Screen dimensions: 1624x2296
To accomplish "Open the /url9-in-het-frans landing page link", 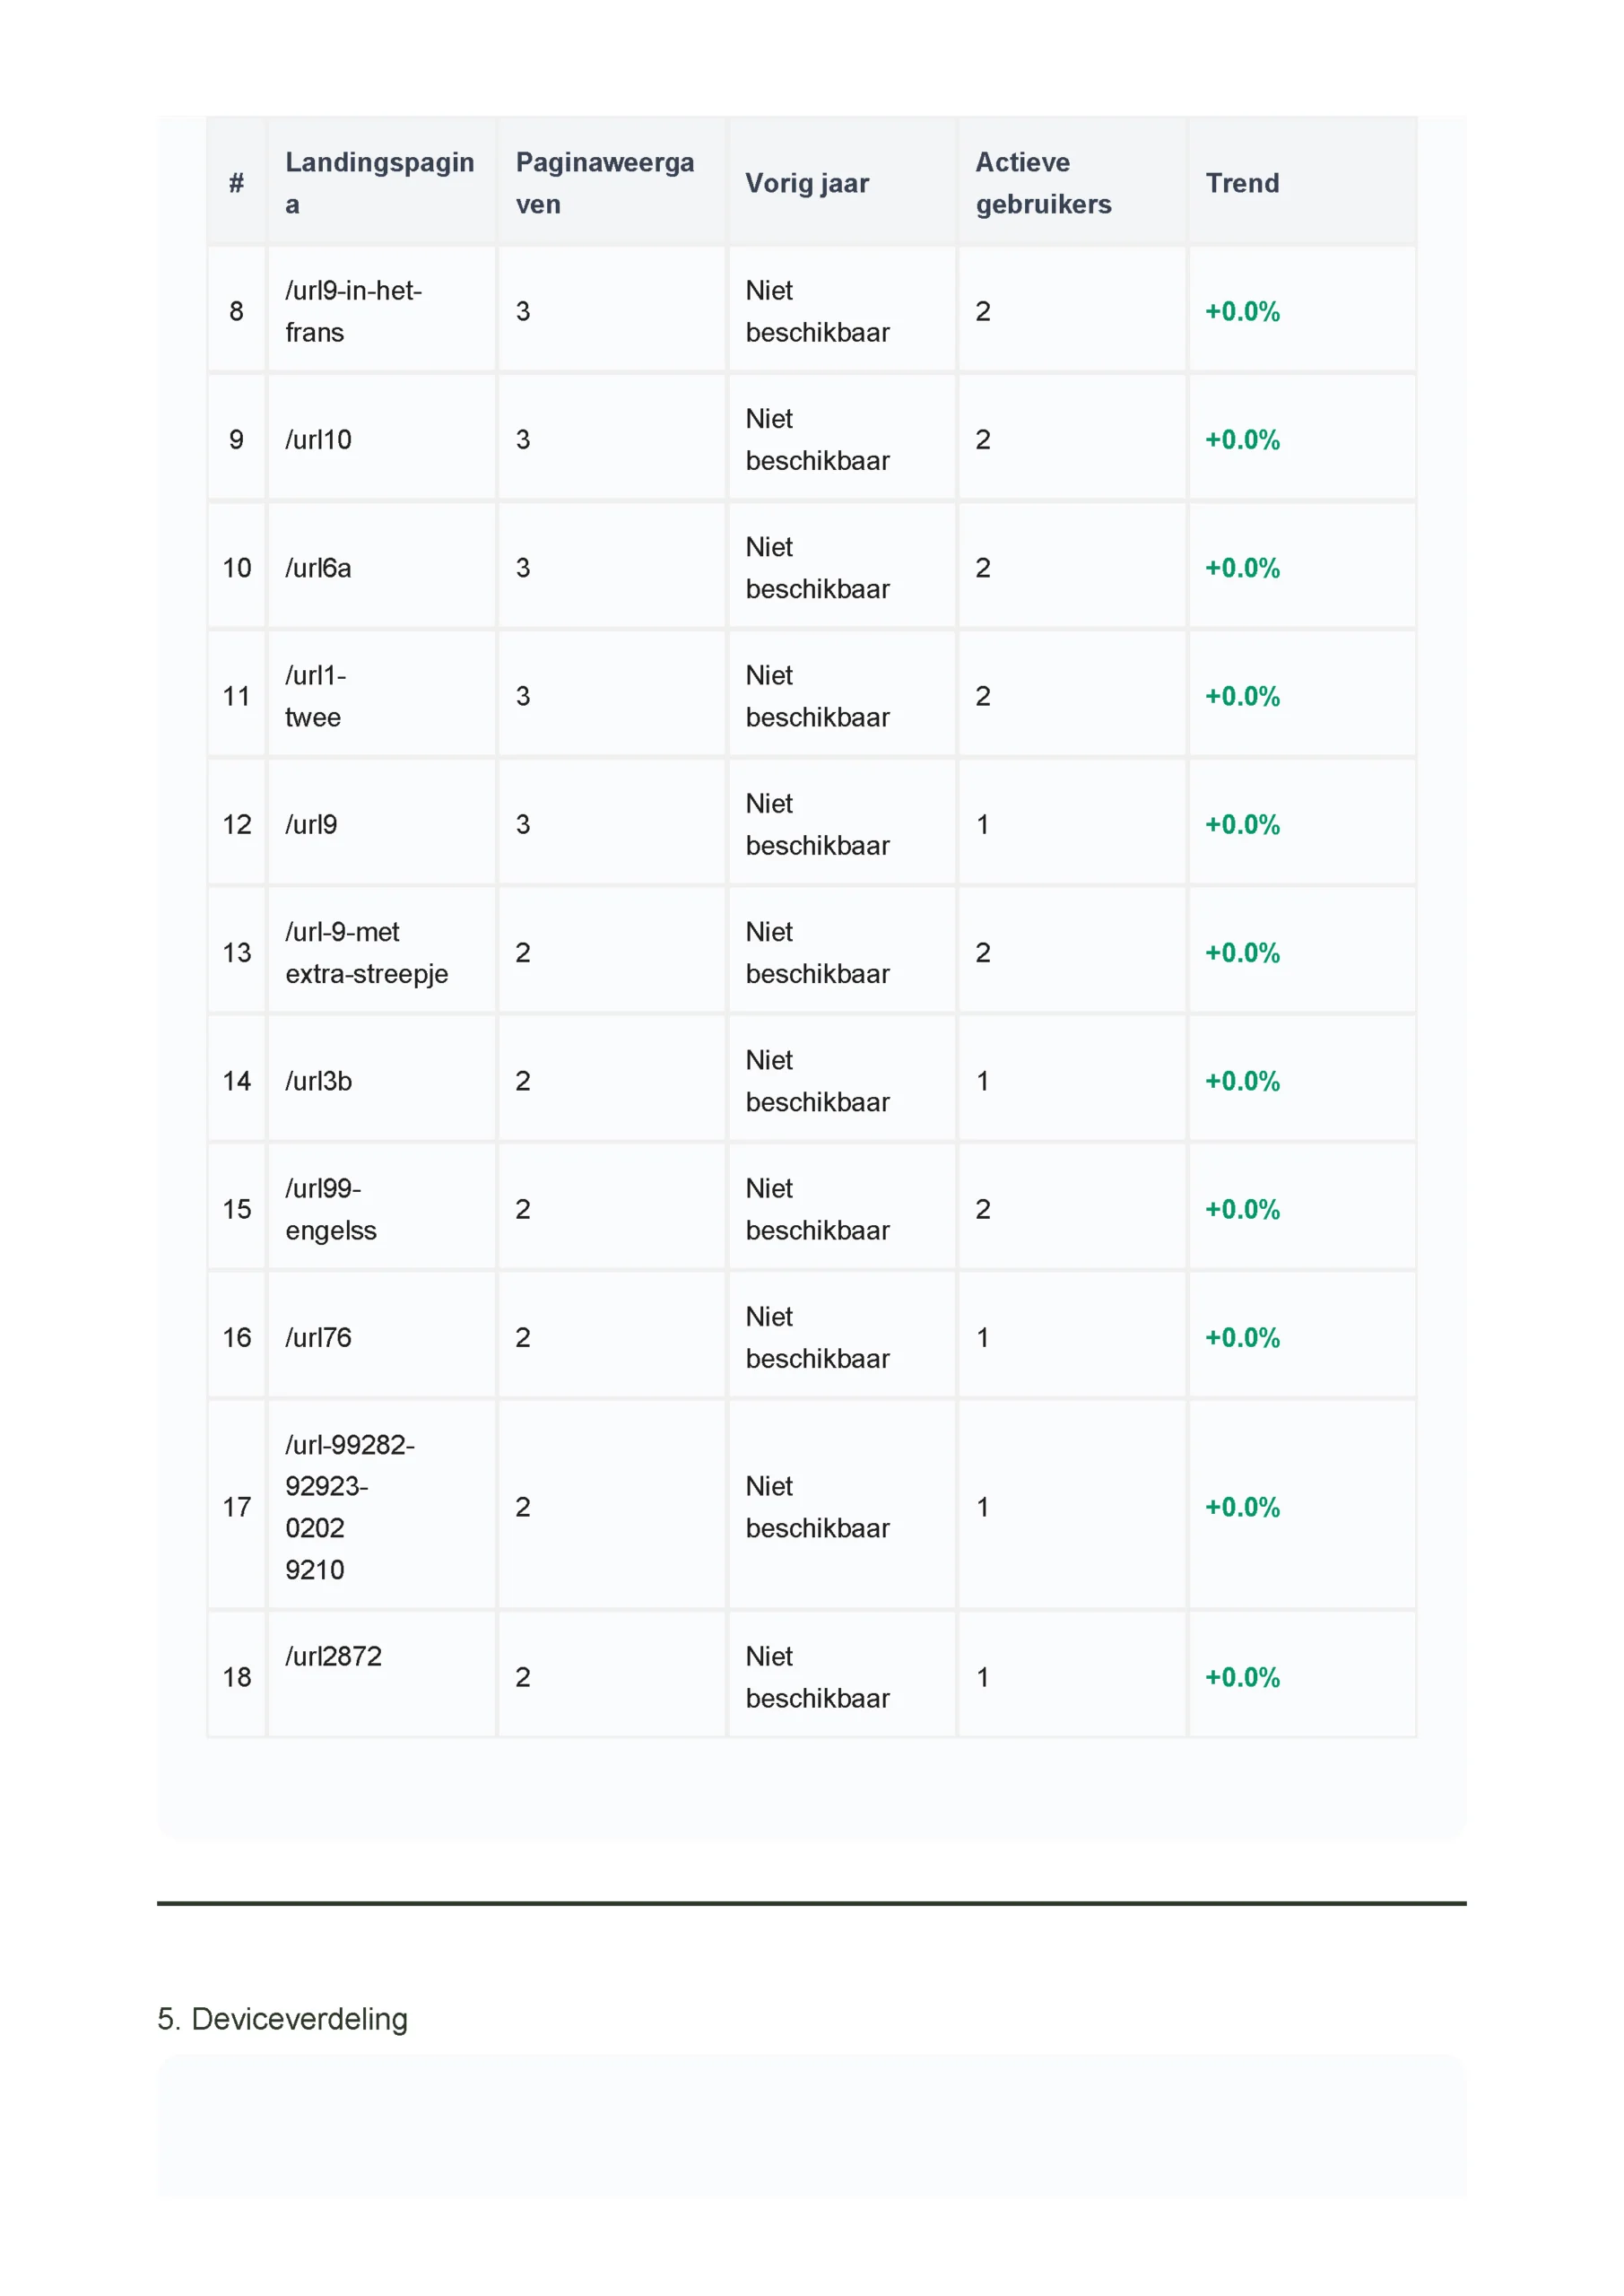I will 353,311.
